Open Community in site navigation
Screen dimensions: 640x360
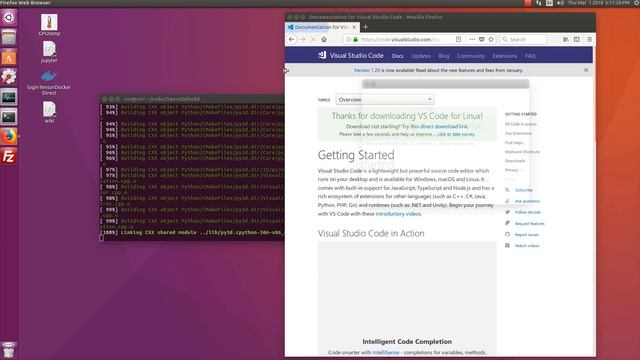coord(470,56)
